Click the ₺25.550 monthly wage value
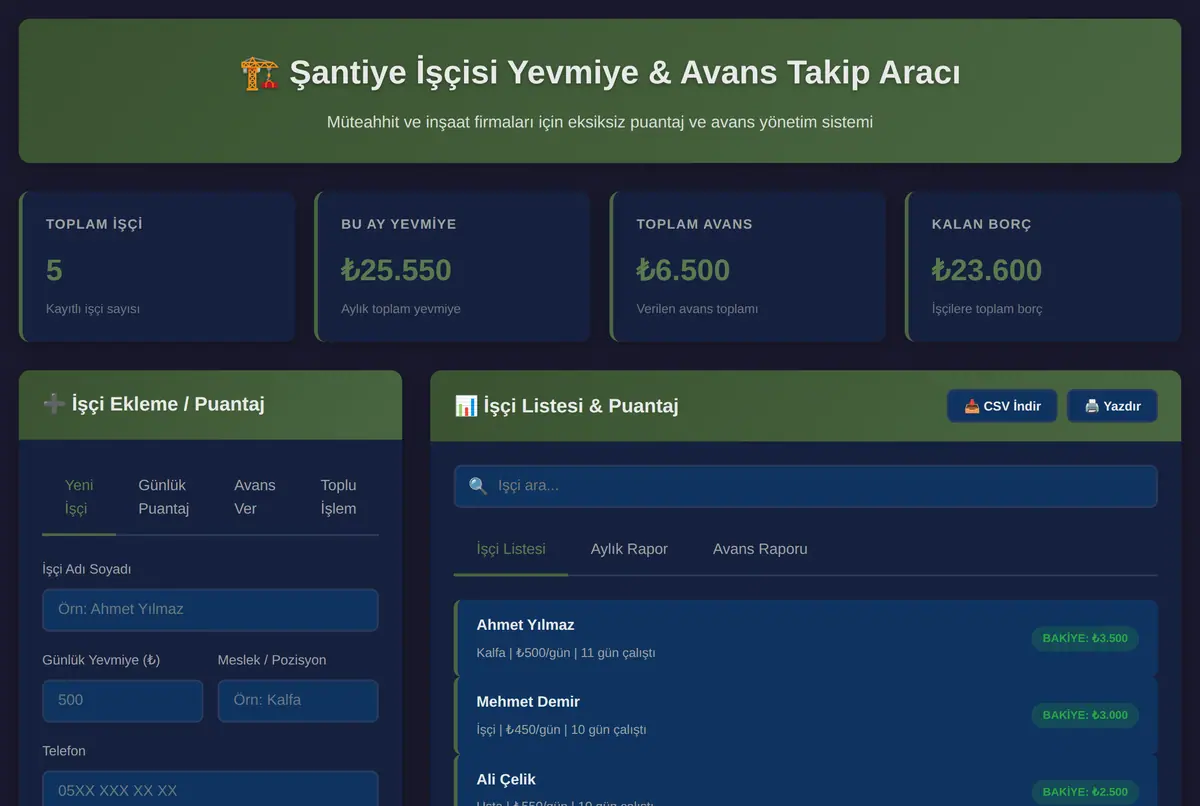Viewport: 1200px width, 806px height. coord(396,270)
